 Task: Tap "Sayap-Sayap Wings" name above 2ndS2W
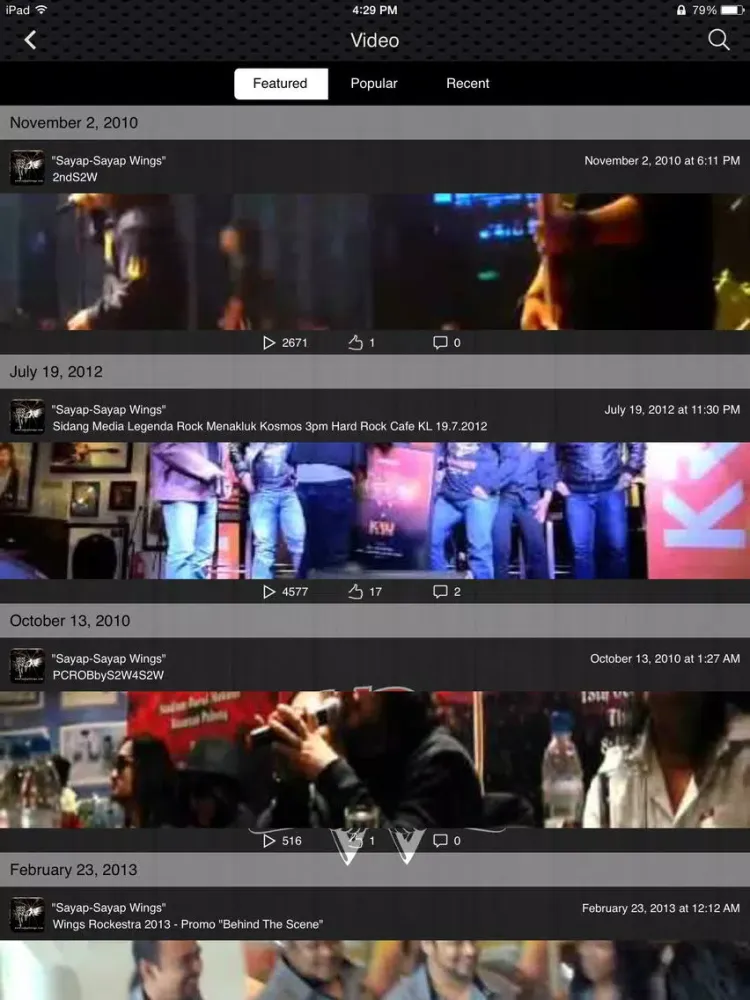[108, 161]
